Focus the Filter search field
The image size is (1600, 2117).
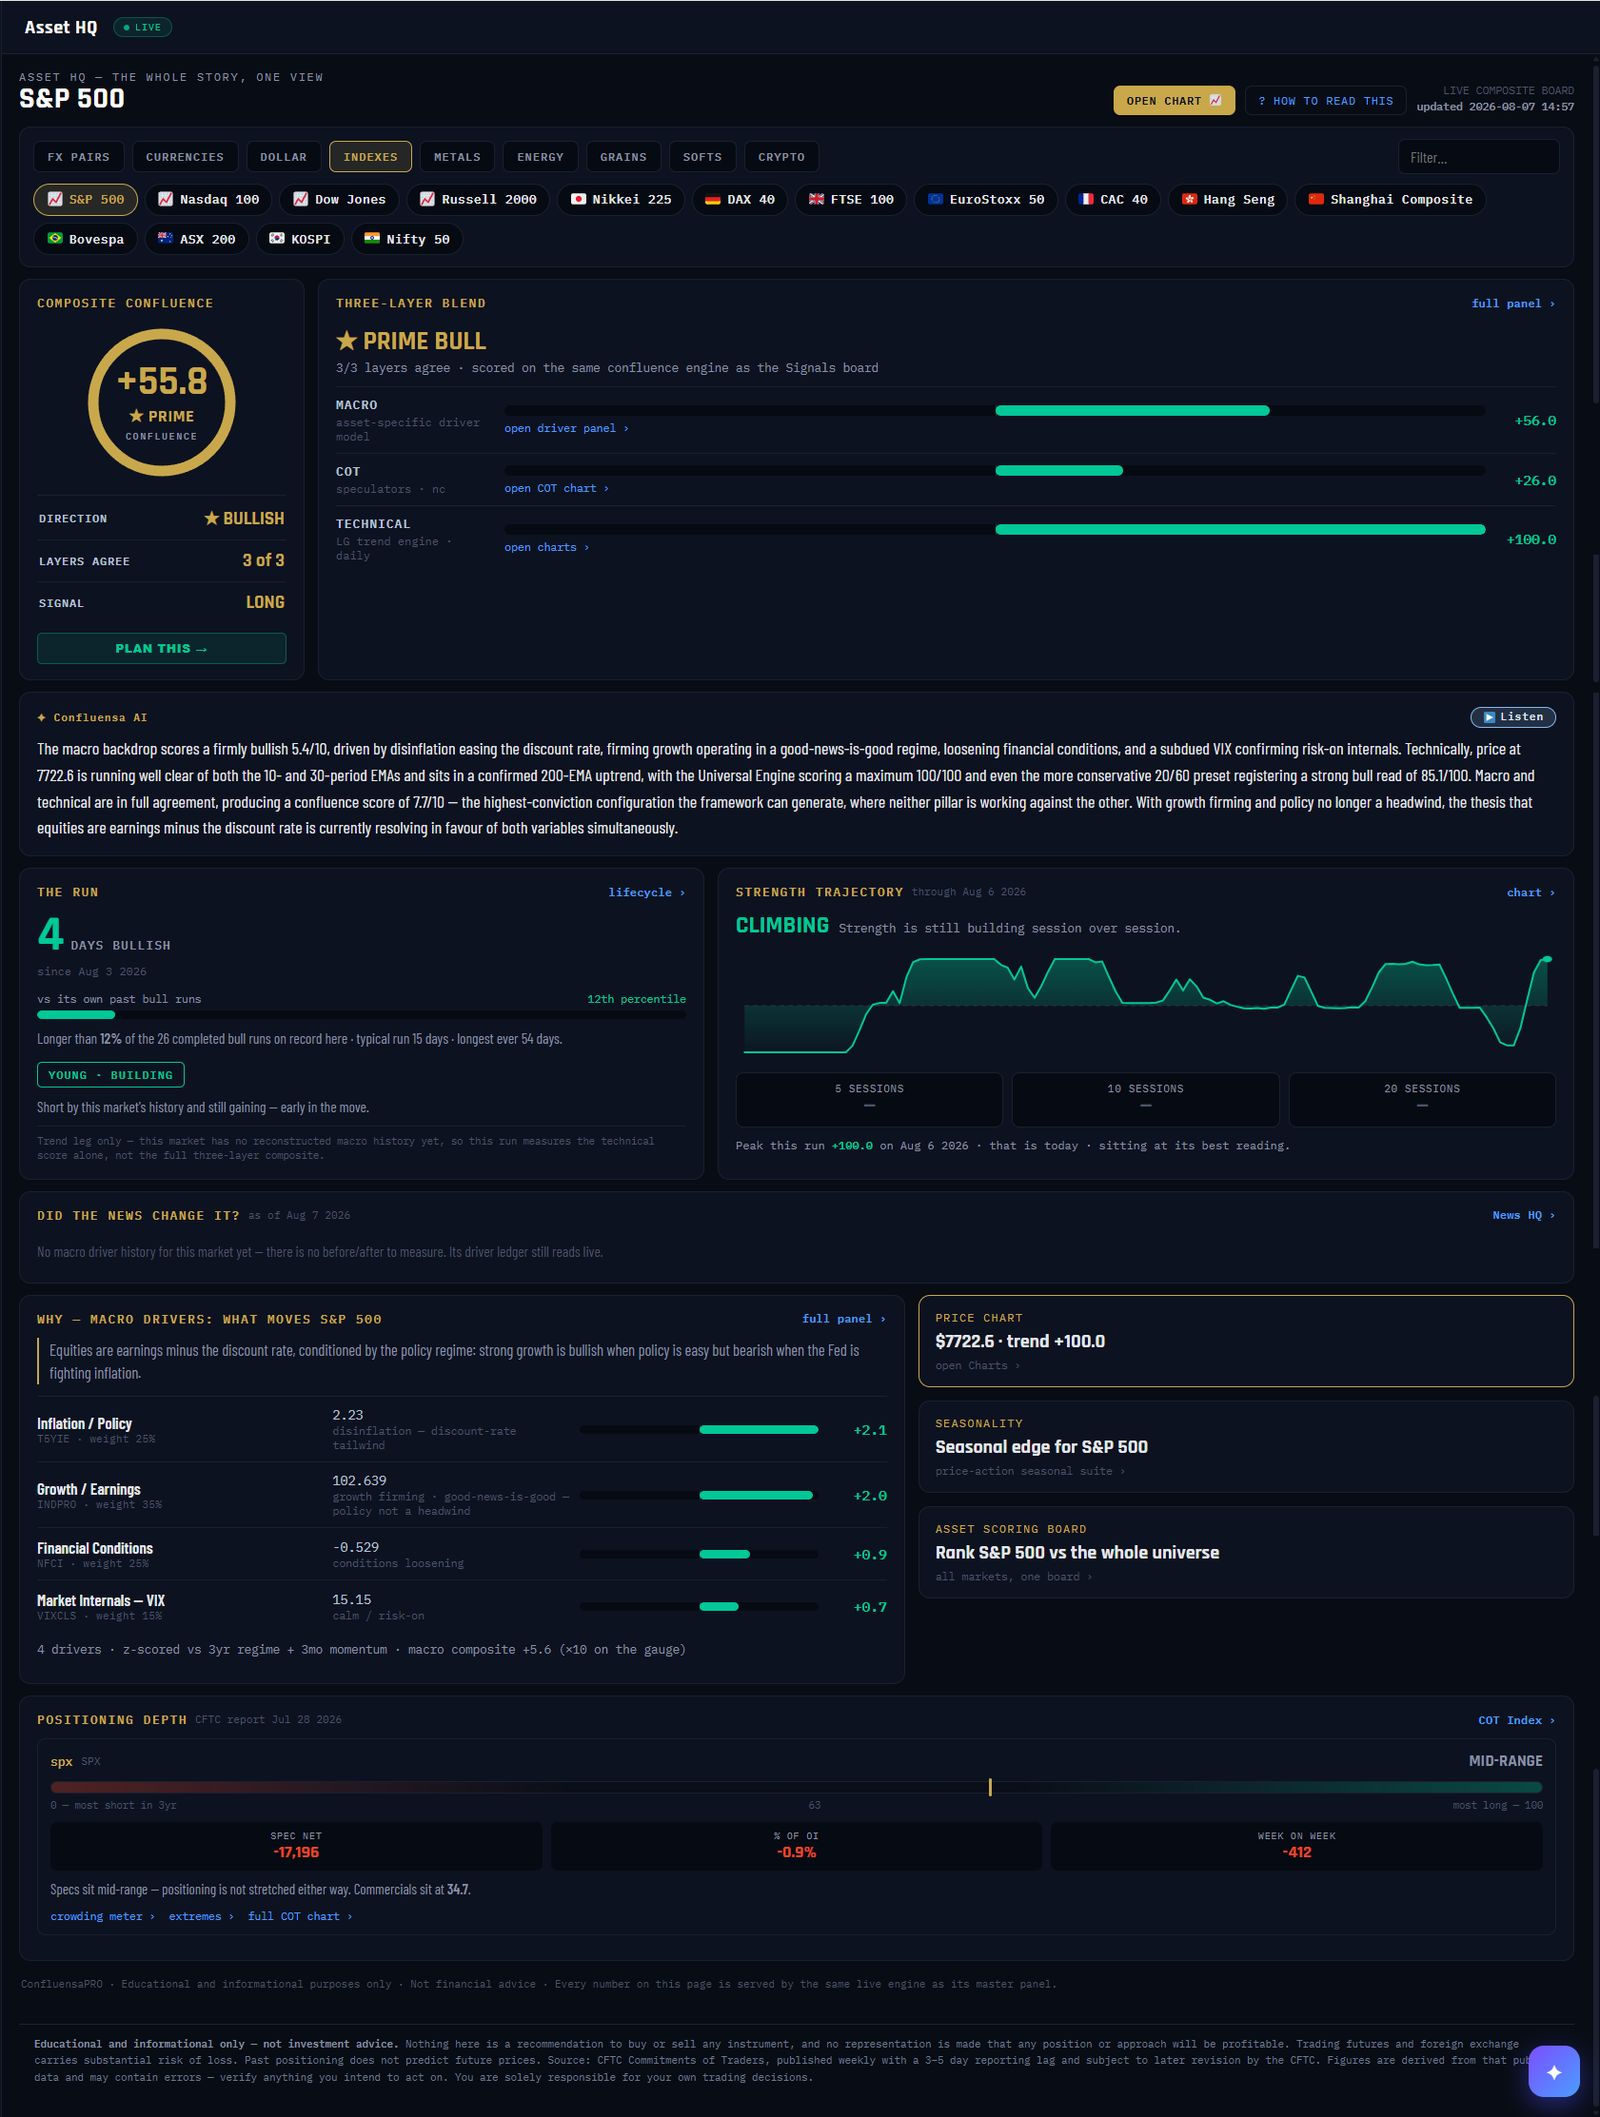tap(1478, 157)
